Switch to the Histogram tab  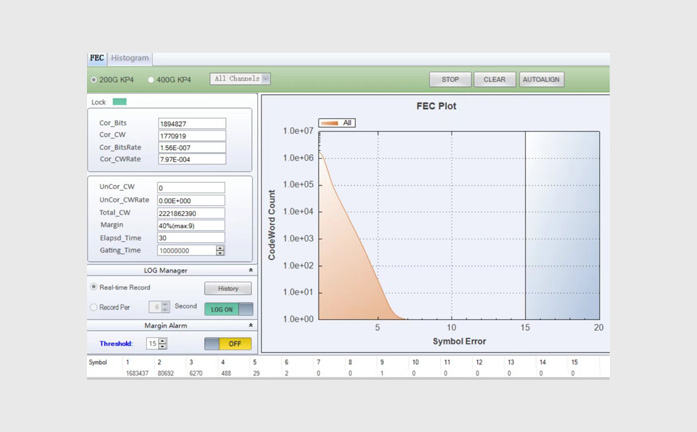click(130, 58)
